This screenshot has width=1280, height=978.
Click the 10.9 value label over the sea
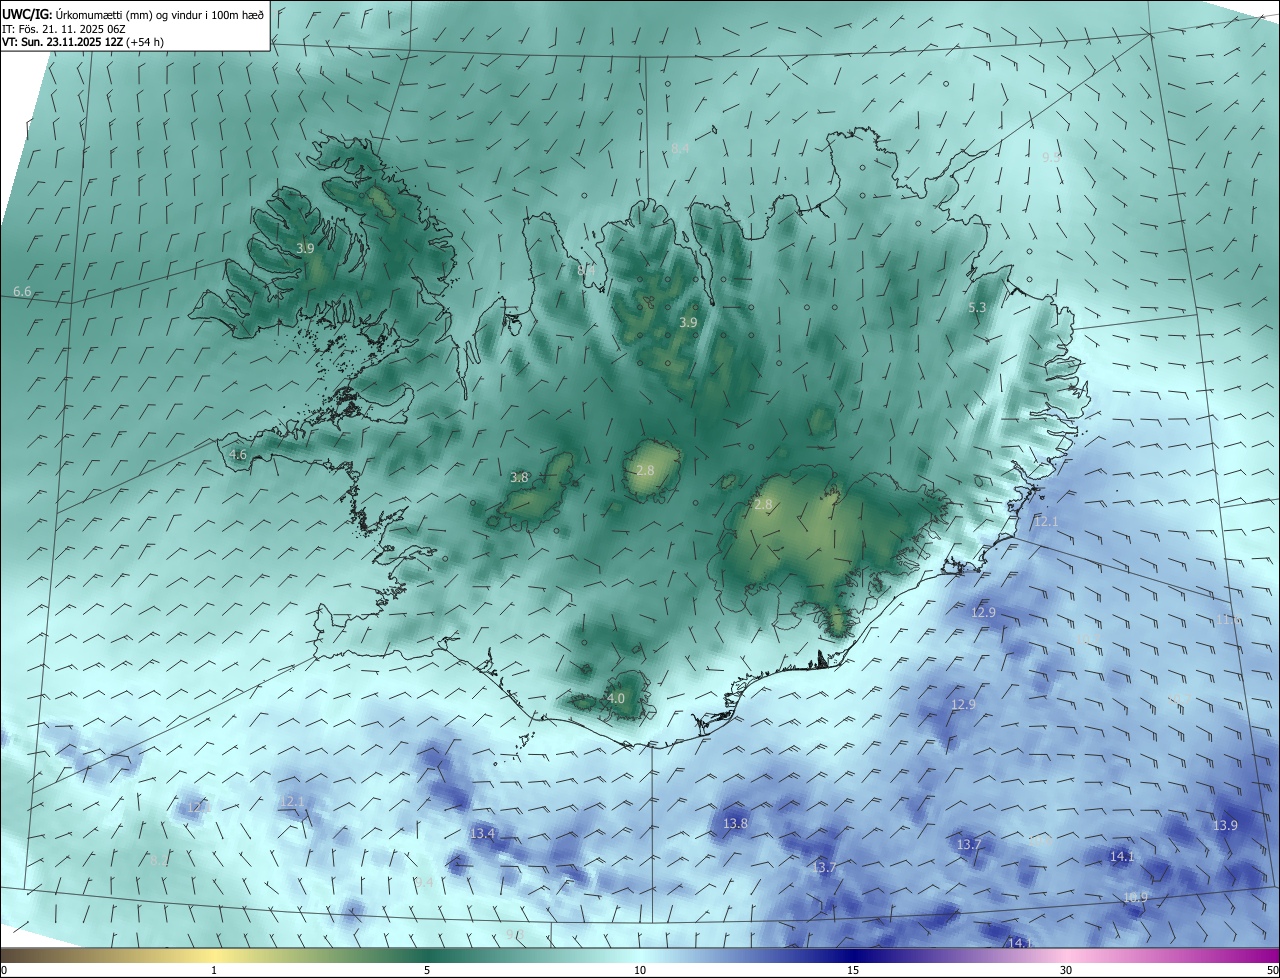click(x=1135, y=897)
